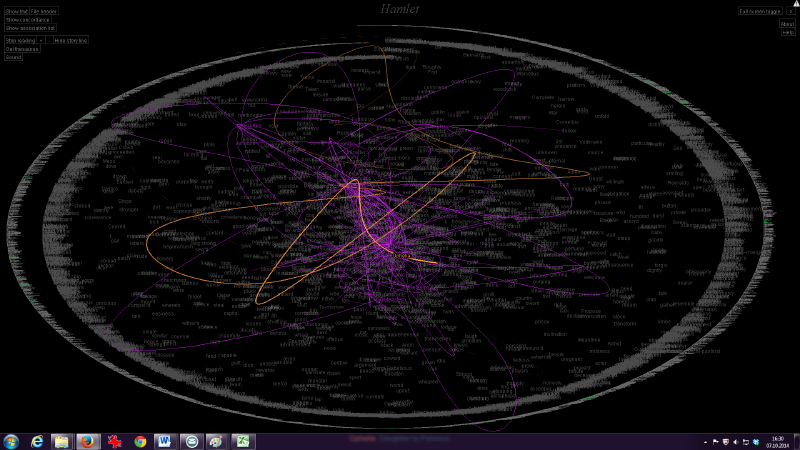Hide the story line
This screenshot has width=800, height=450.
[70, 40]
